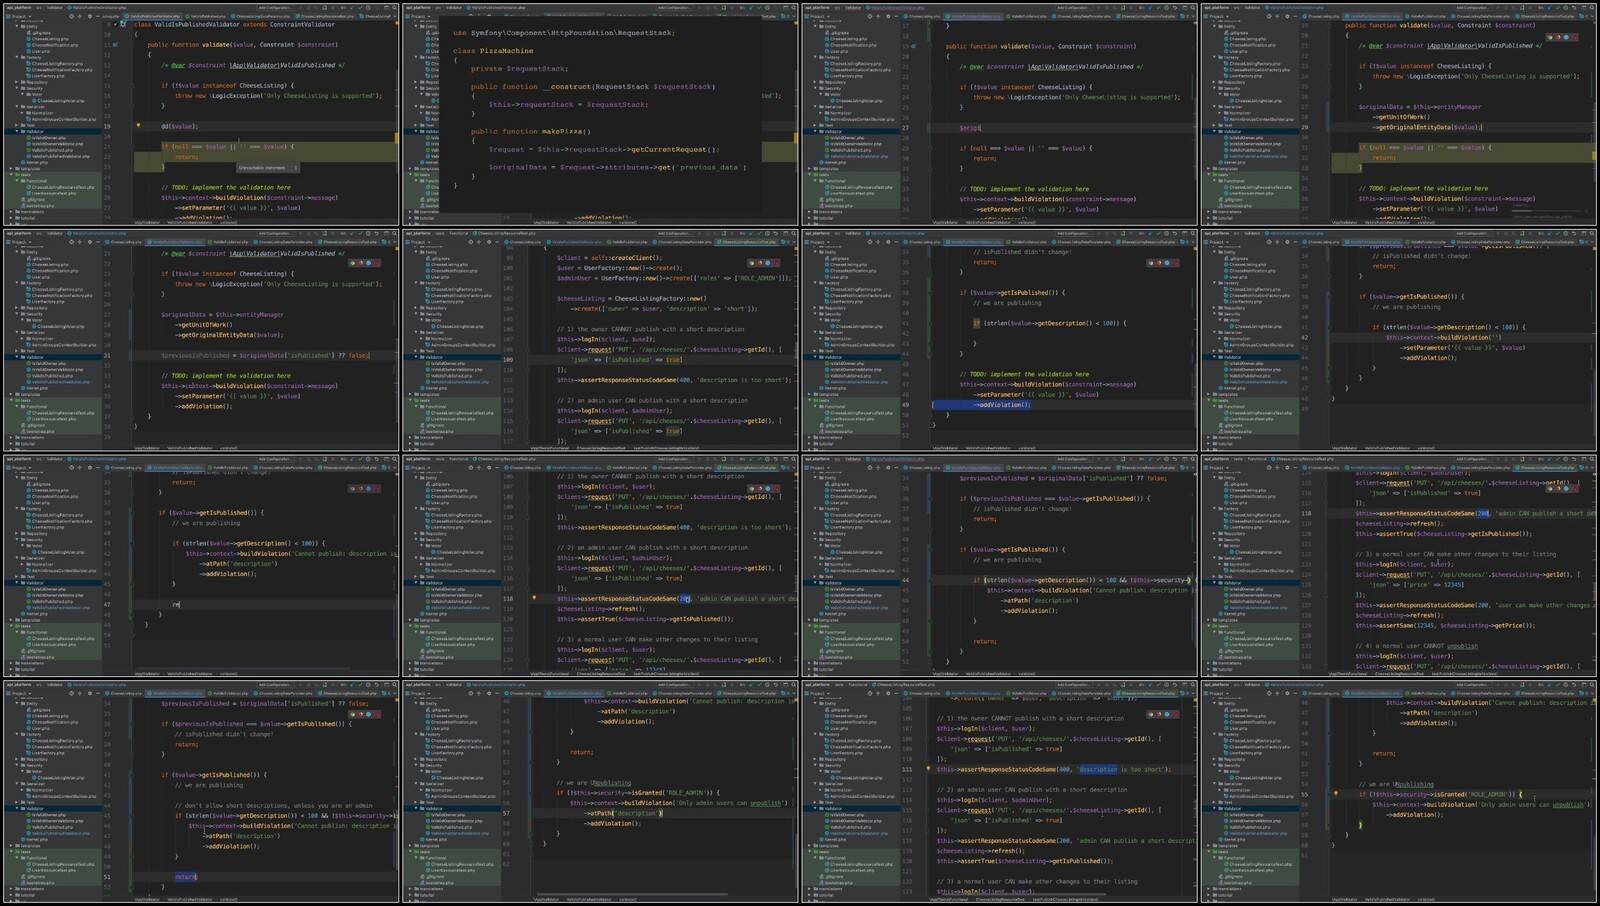The height and width of the screenshot is (906, 1600).
Task: Open the frame with 're' being typed on line 47
Action: [200, 566]
